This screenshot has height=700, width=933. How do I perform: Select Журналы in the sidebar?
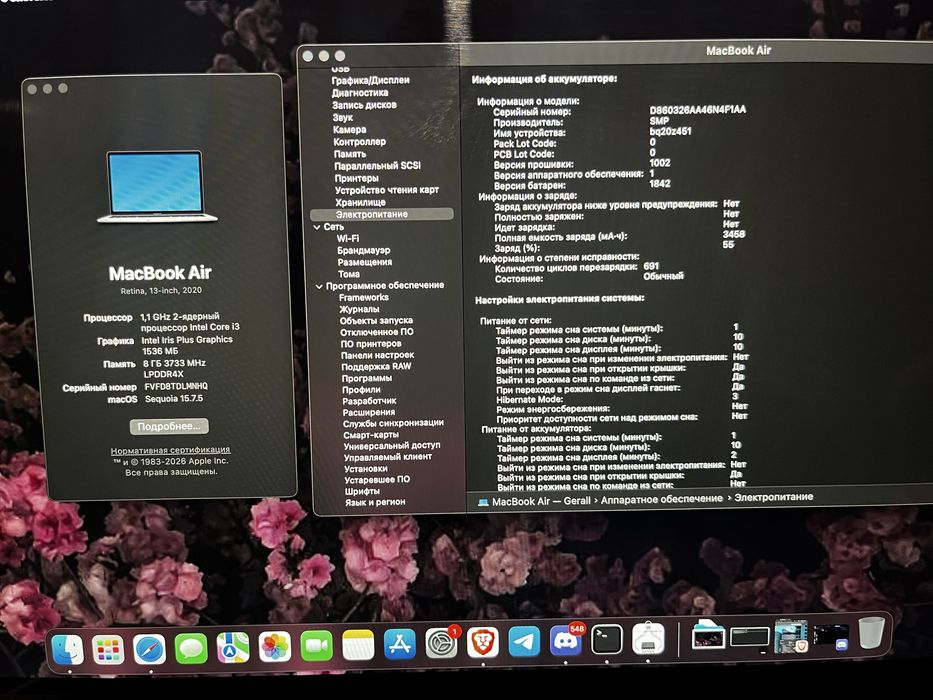[x=359, y=310]
